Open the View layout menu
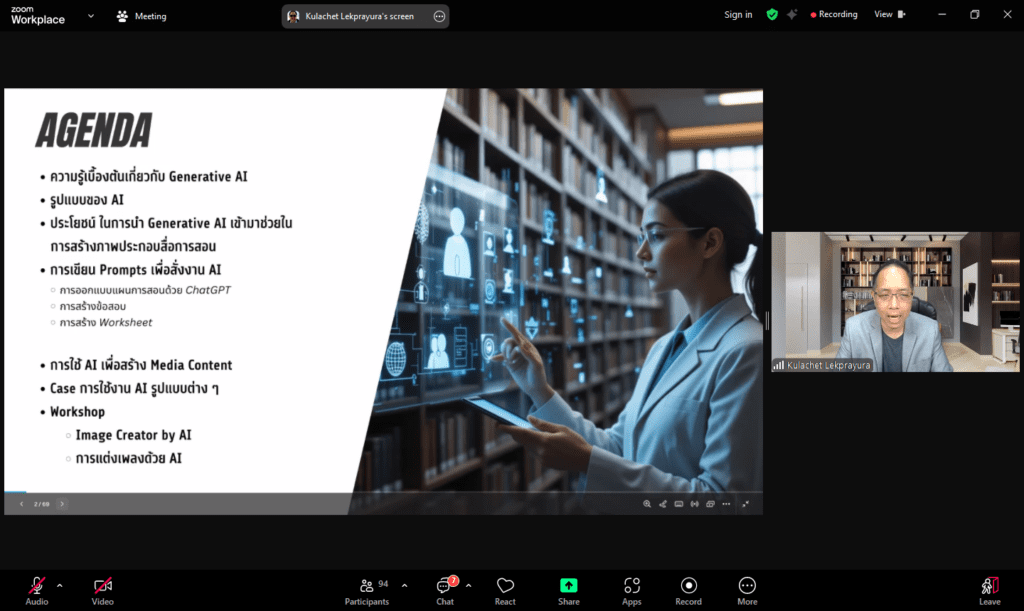The image size is (1024, 611). click(888, 15)
